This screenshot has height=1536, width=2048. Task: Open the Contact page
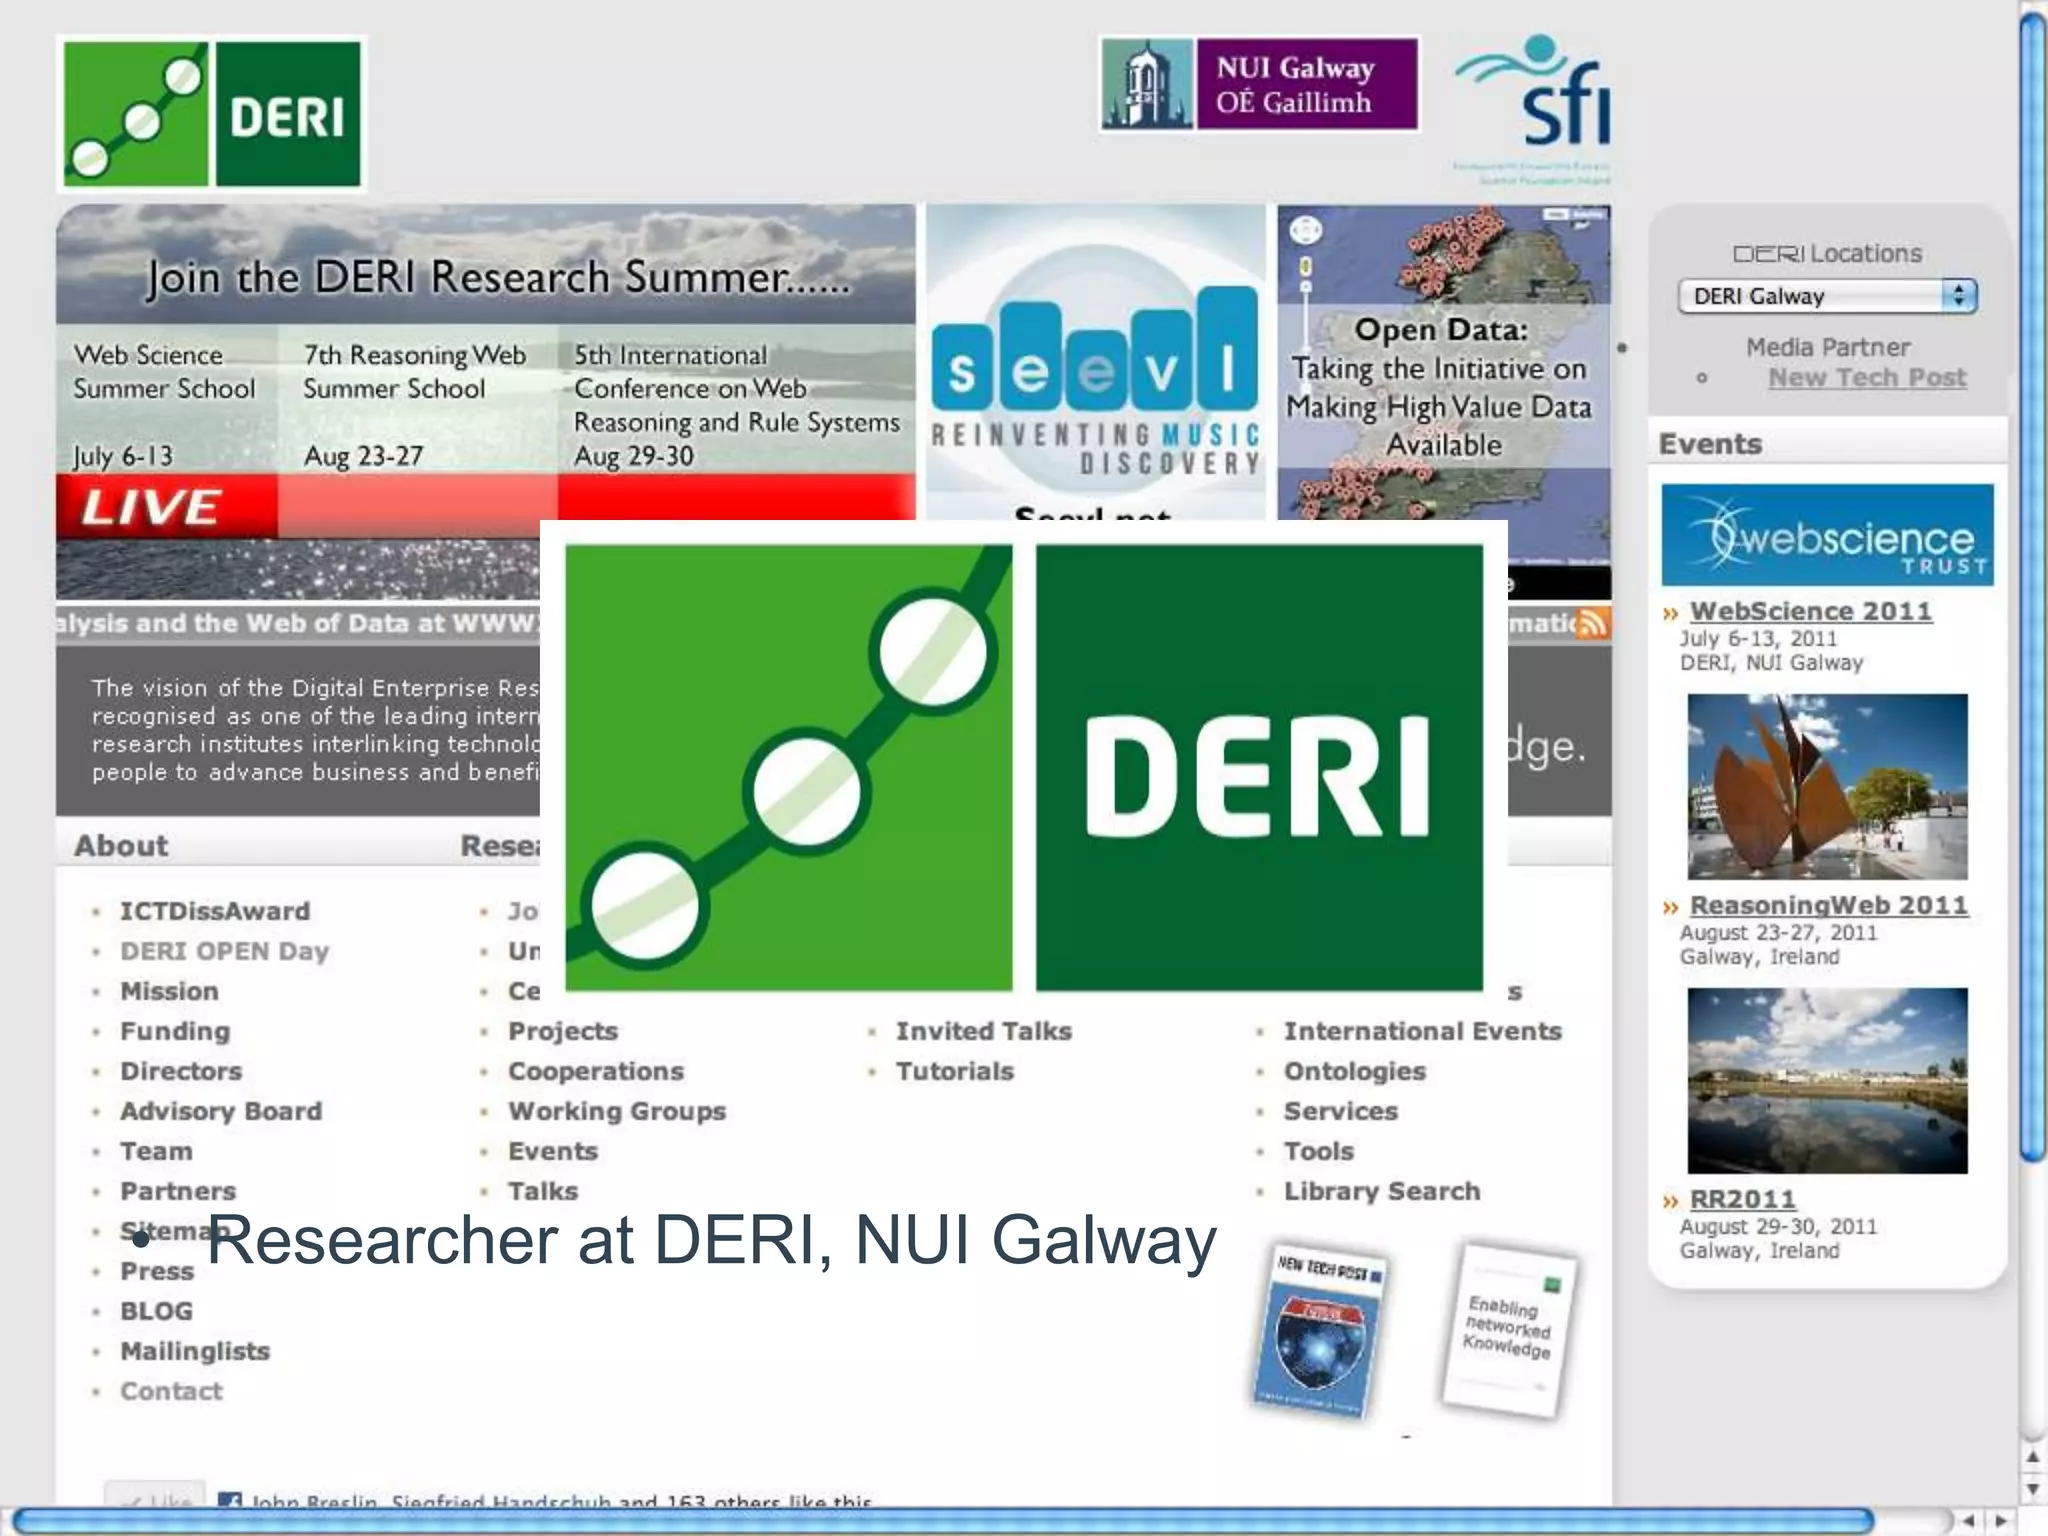(171, 1391)
